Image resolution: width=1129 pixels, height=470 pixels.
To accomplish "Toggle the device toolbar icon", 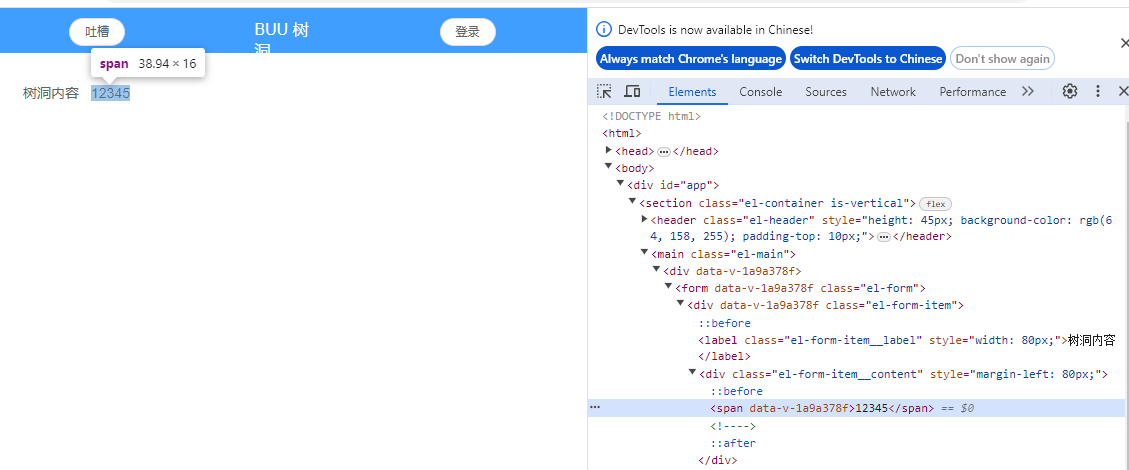I will tap(632, 91).
